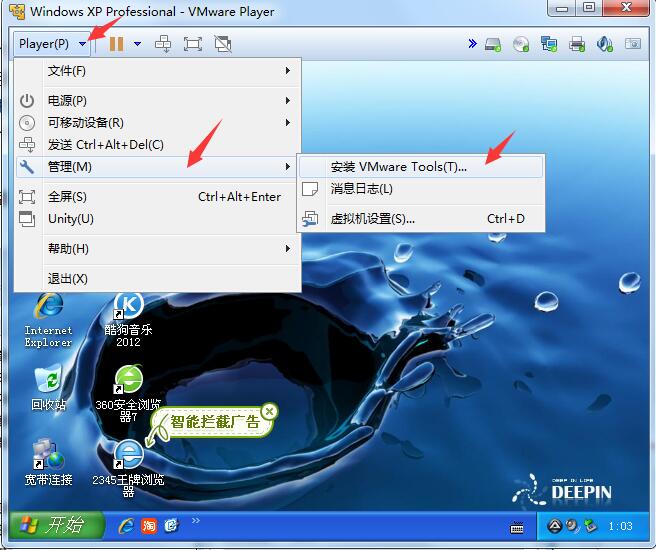Expand the quick launch overflow chevron
The width and height of the screenshot is (656, 550).
[x=196, y=520]
